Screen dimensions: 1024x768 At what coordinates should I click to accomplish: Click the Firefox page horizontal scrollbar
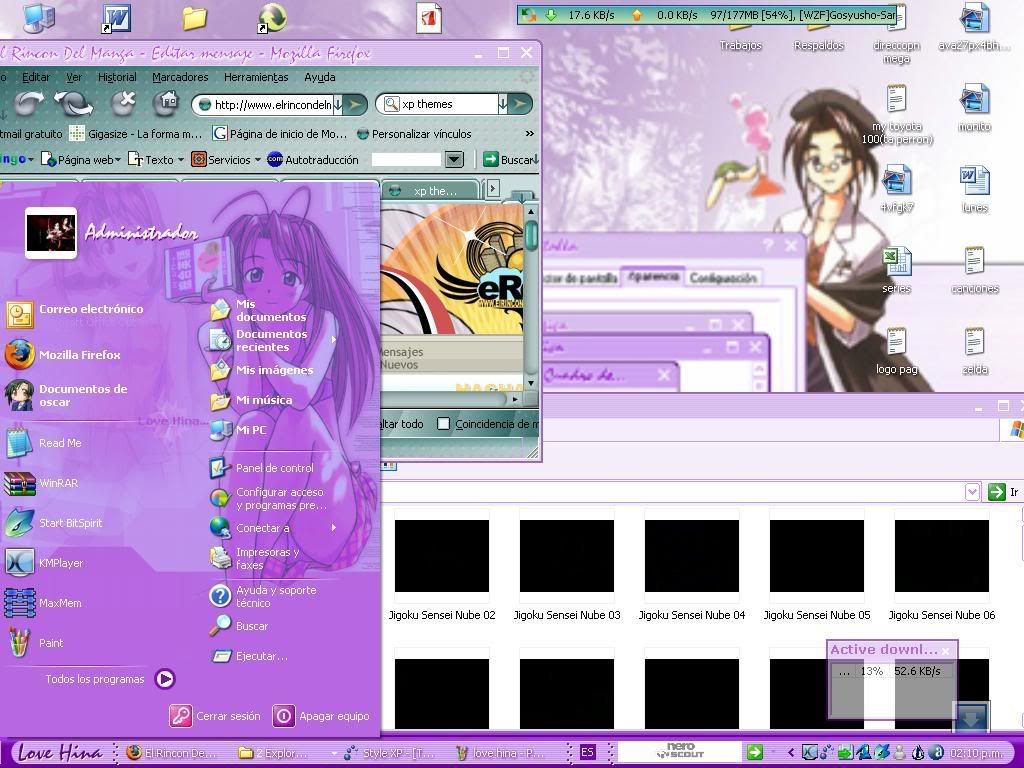click(451, 398)
